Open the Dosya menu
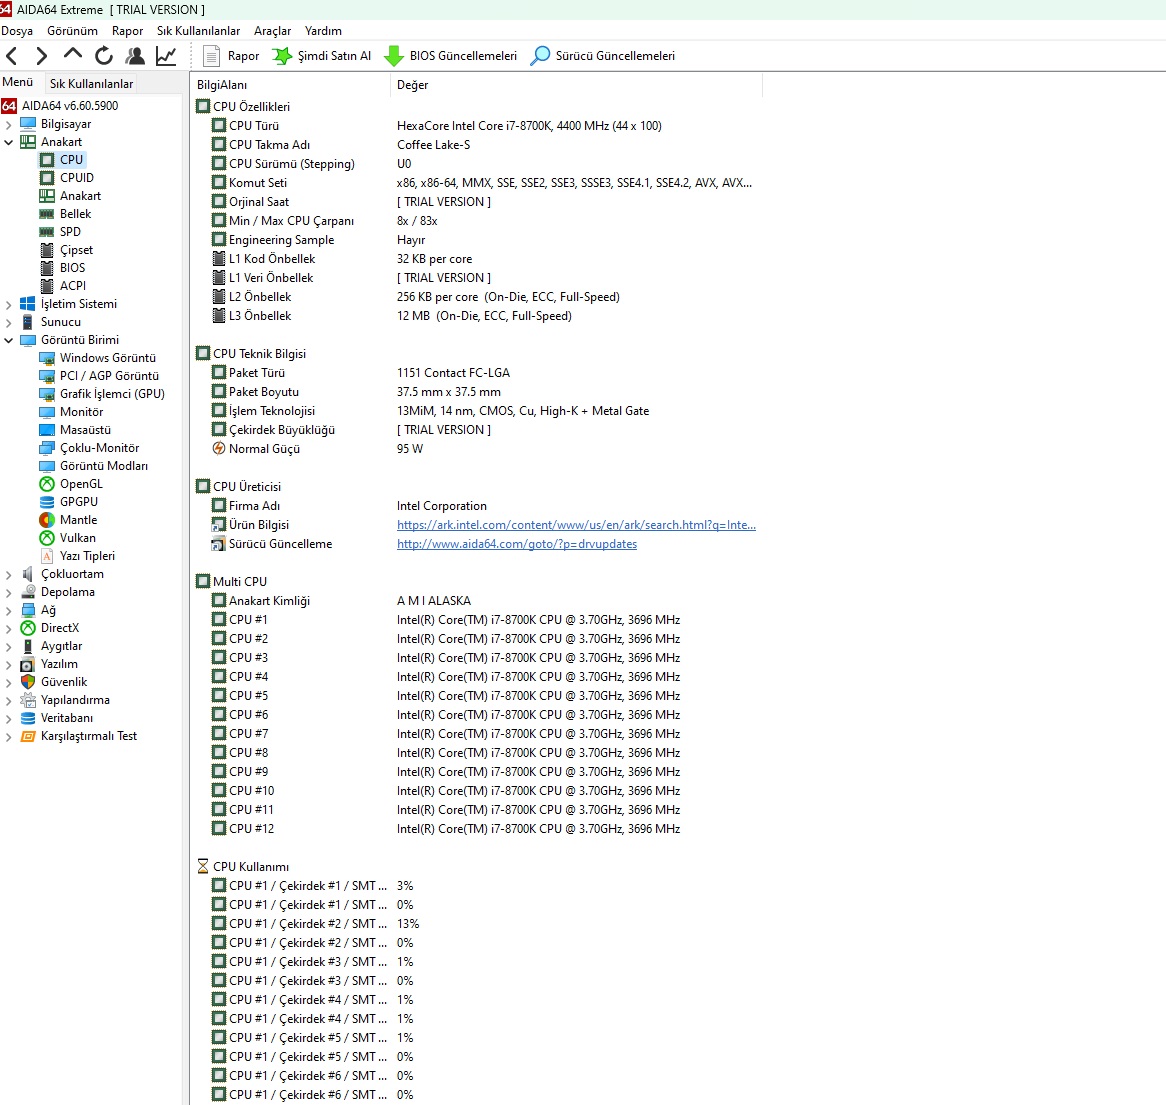The width and height of the screenshot is (1166, 1105). pyautogui.click(x=17, y=30)
